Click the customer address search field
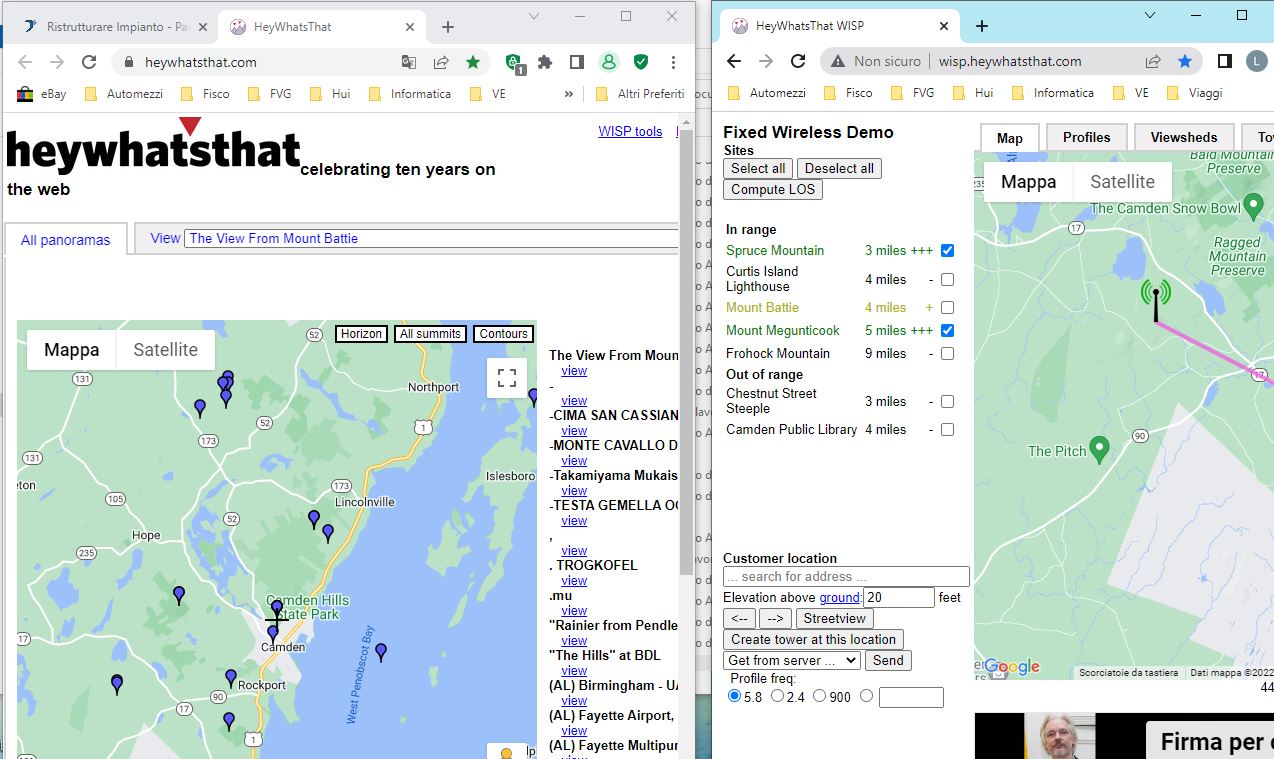Viewport: 1274px width, 759px height. tap(846, 576)
